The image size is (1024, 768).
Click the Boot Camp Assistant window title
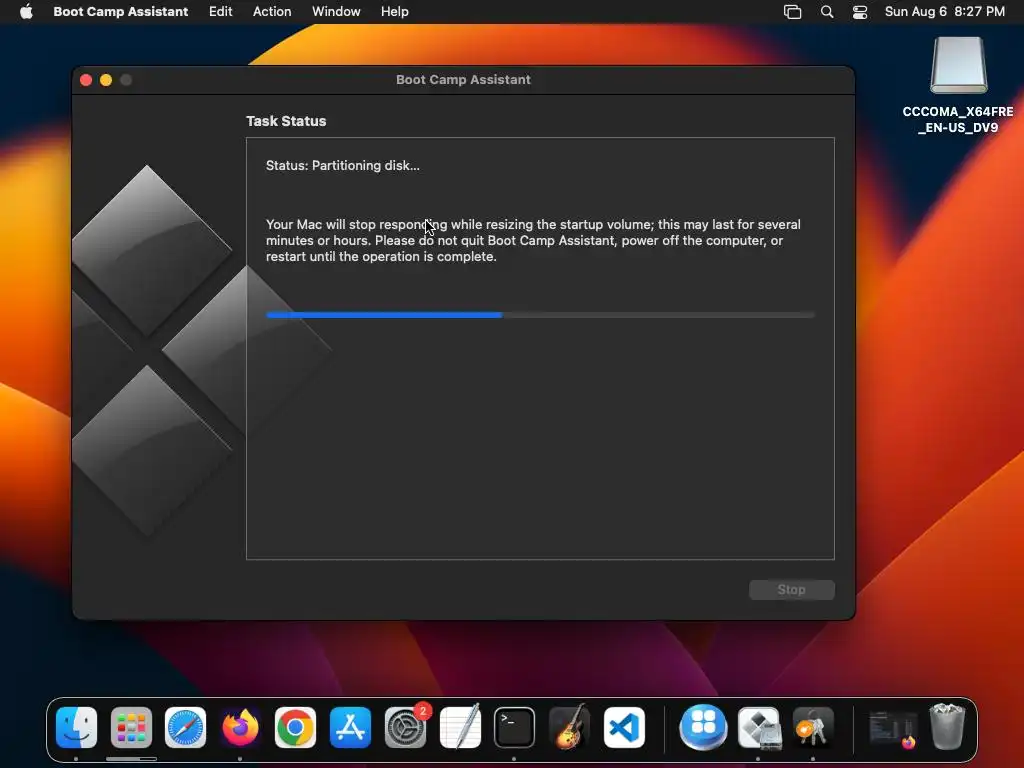pos(463,80)
